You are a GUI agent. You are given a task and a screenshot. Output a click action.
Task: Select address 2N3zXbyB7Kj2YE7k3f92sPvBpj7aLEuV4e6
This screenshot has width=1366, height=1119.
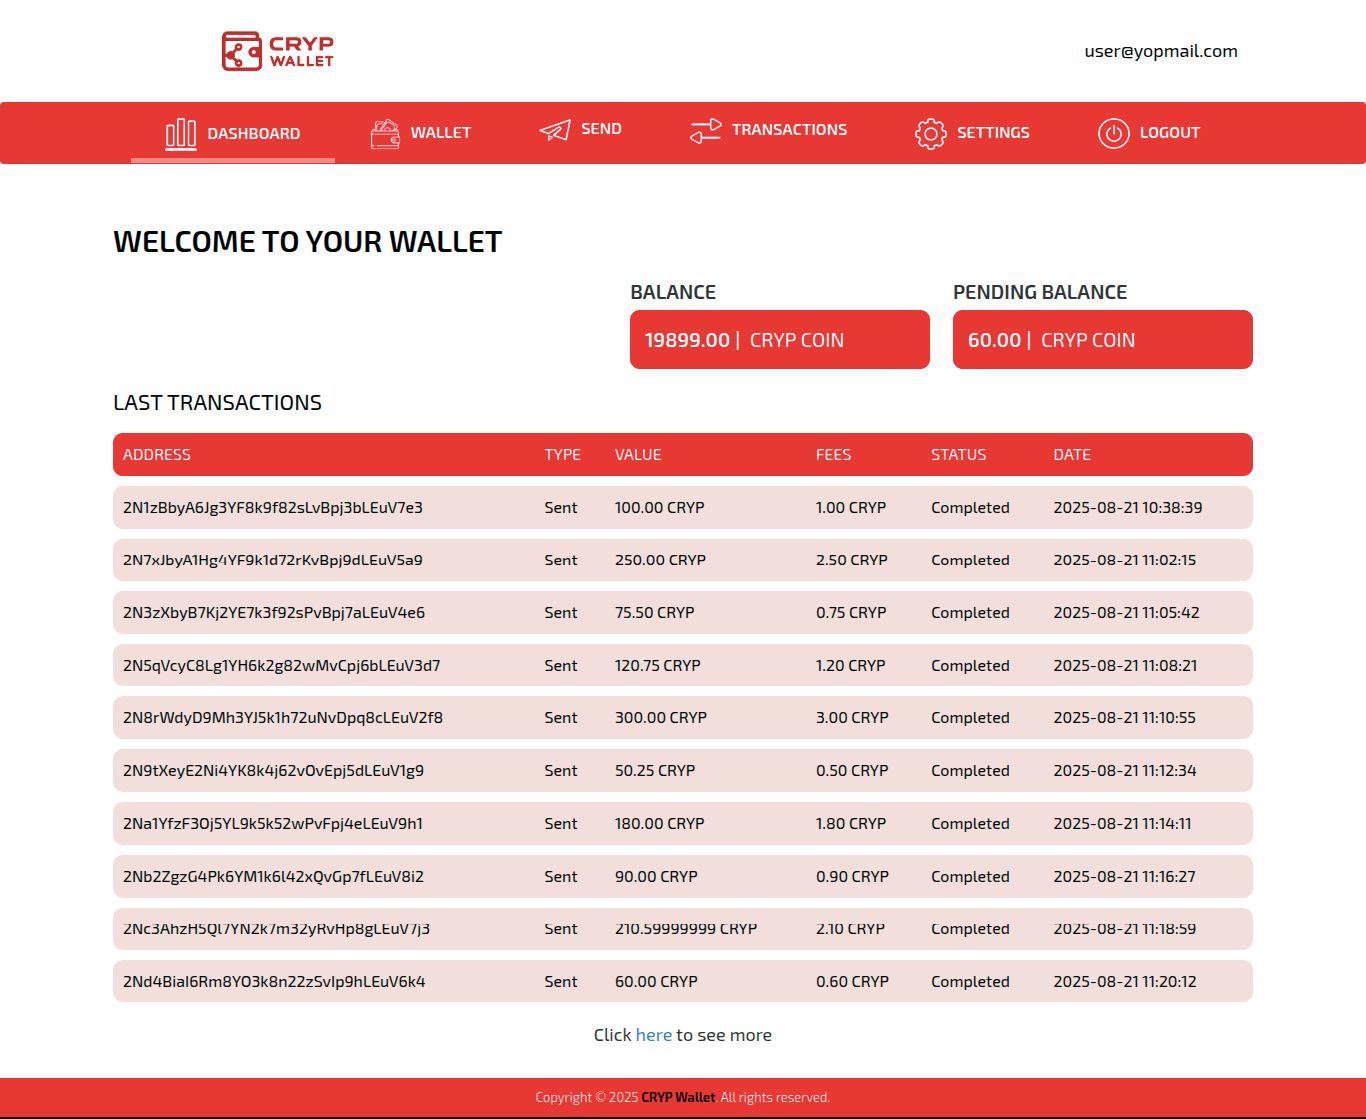coord(274,613)
